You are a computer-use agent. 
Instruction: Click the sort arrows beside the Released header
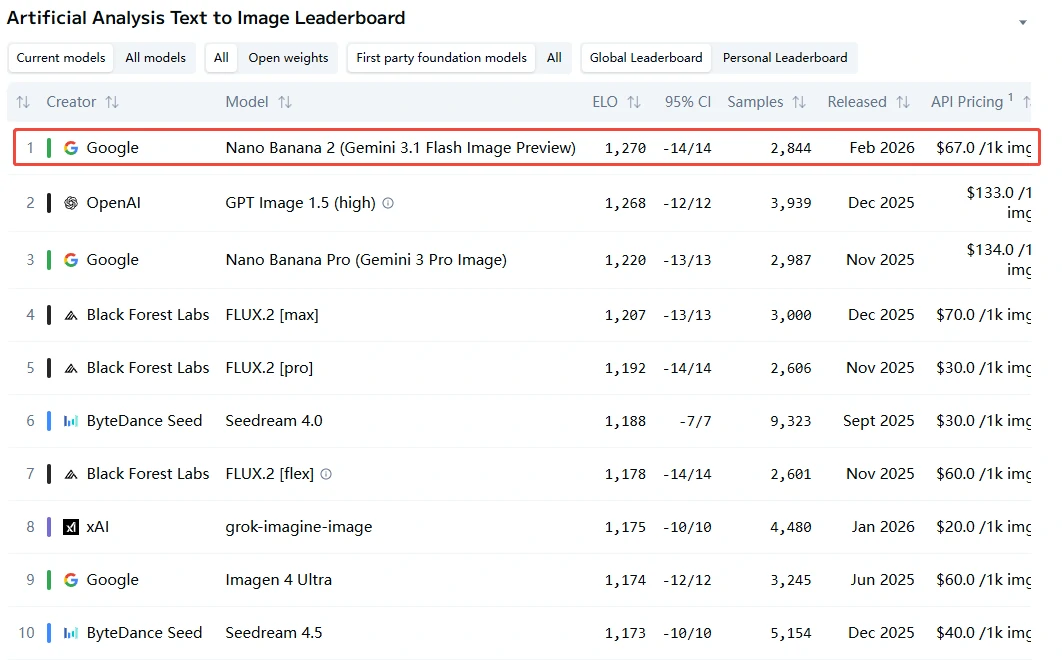point(903,101)
